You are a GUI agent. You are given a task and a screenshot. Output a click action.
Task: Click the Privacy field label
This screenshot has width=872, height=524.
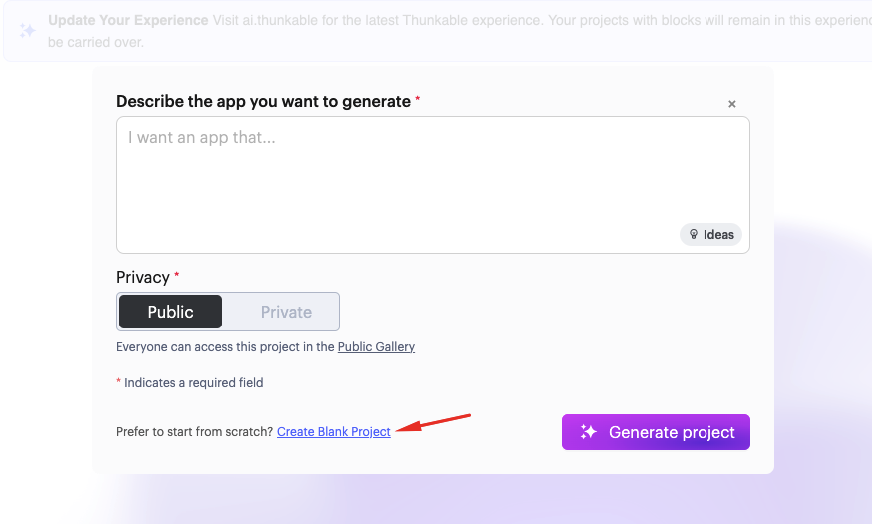[x=143, y=277]
